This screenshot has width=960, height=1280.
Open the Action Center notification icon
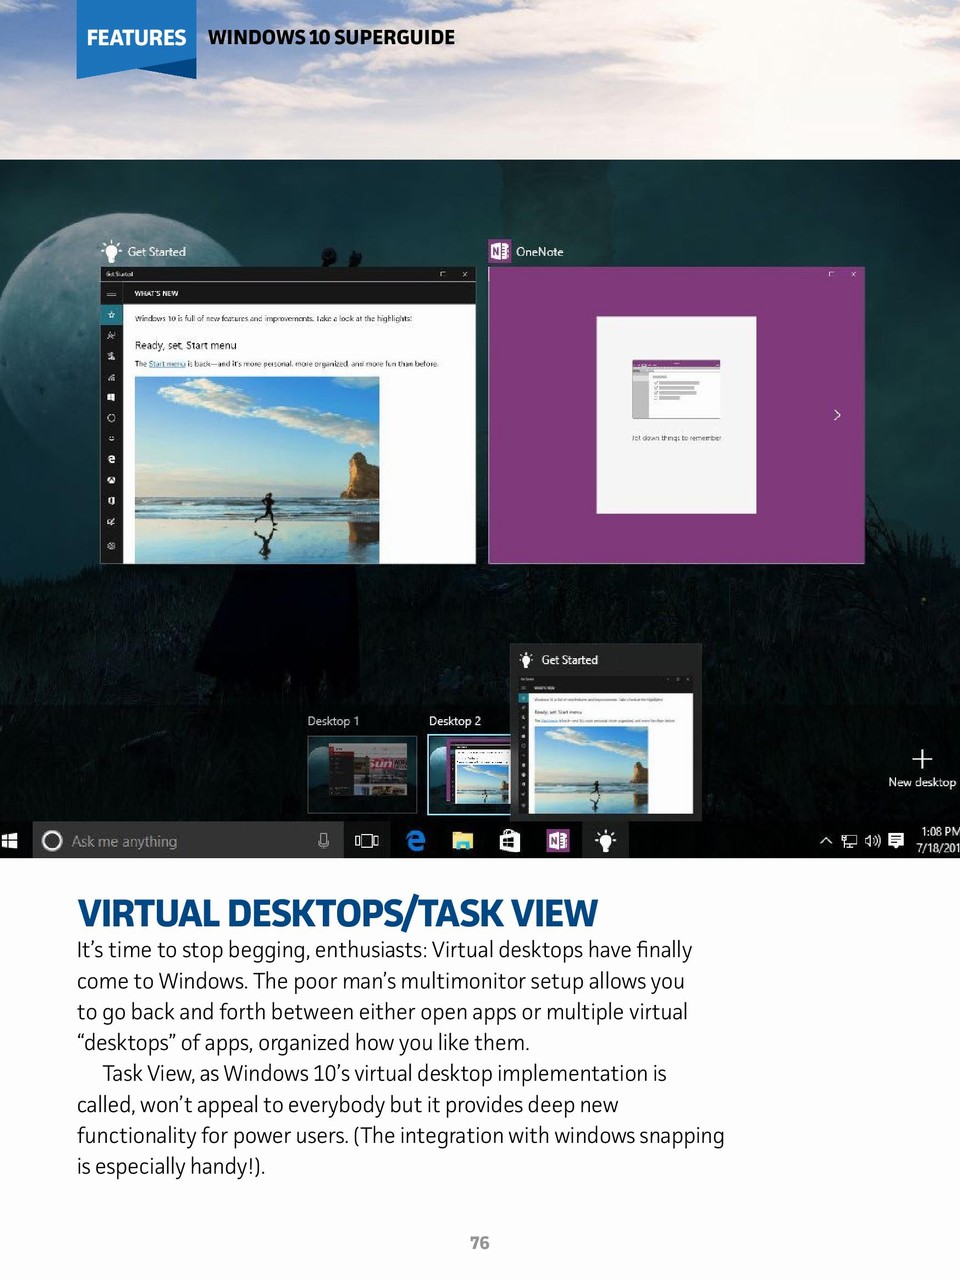pyautogui.click(x=896, y=841)
